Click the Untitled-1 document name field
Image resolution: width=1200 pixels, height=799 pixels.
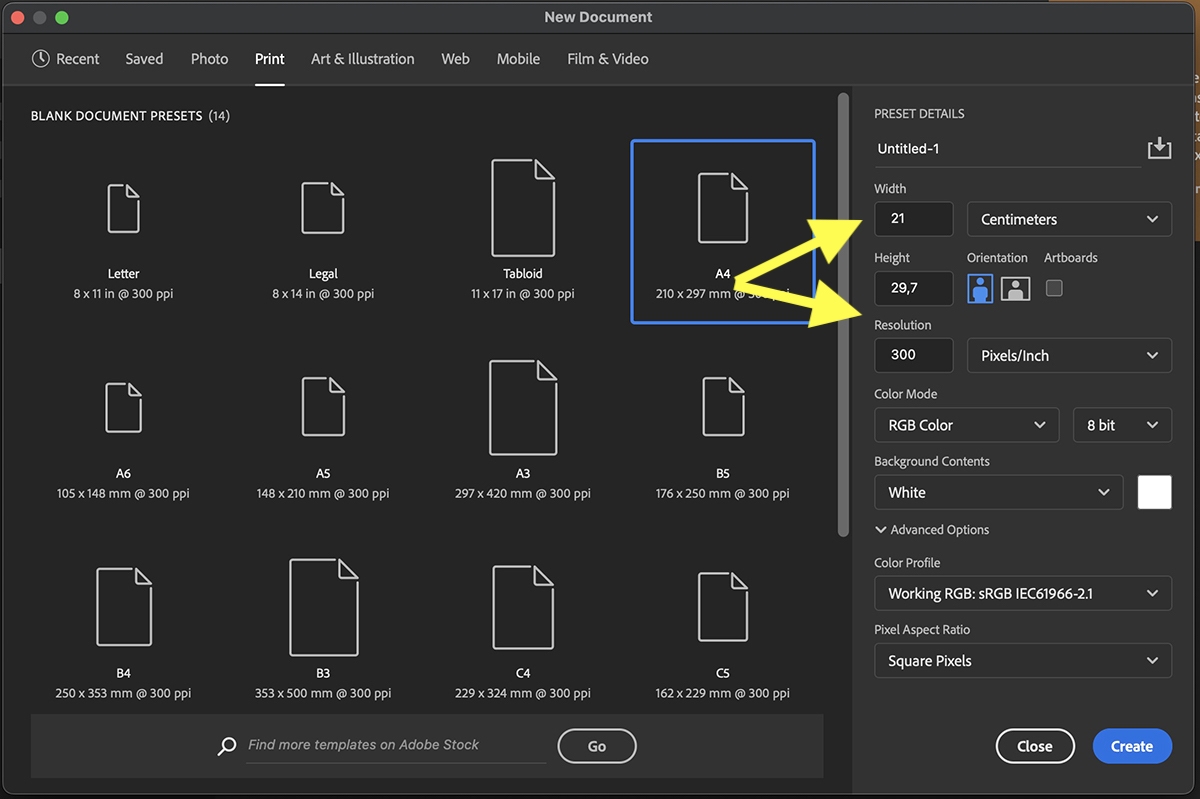(1007, 149)
